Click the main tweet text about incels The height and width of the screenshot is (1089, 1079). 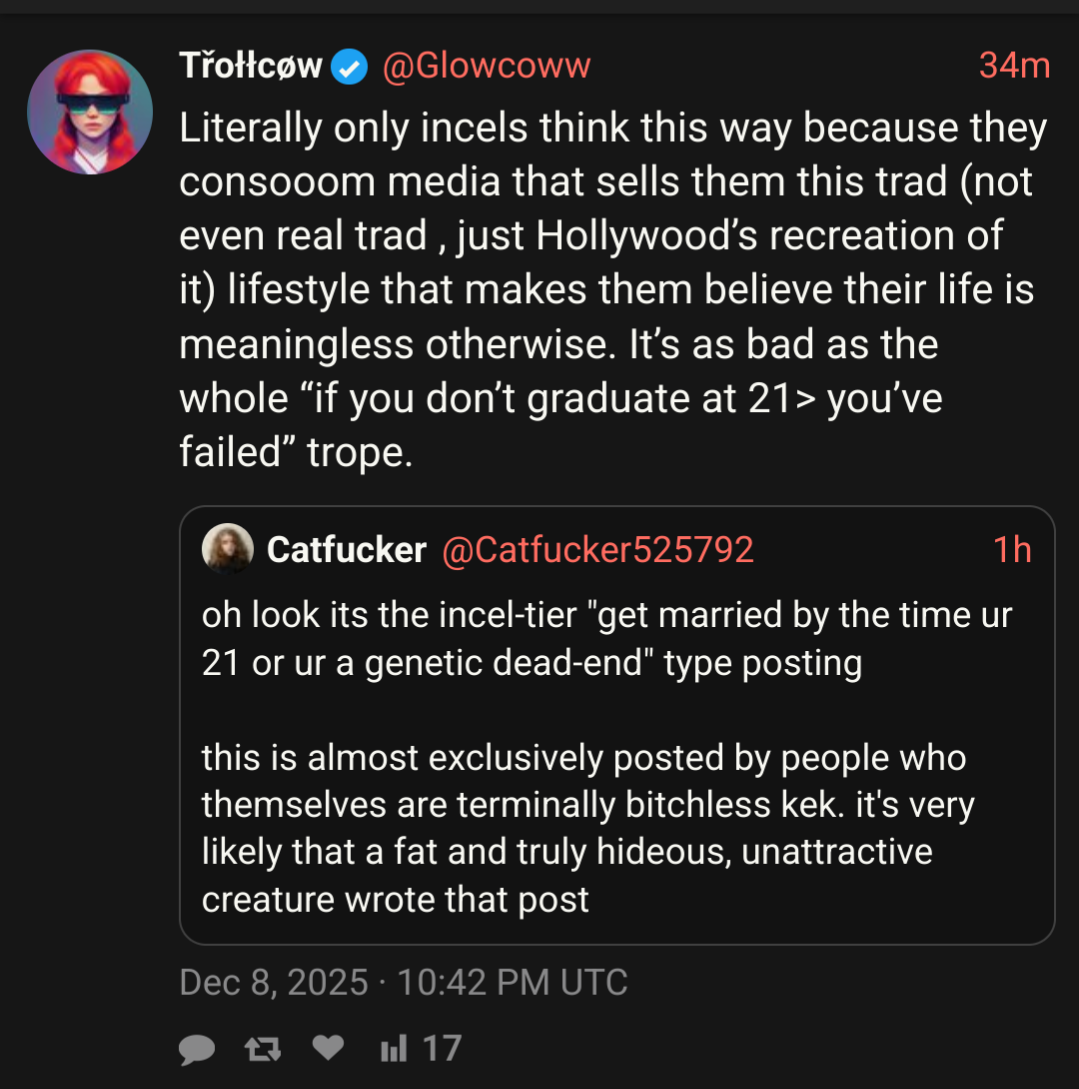612,290
